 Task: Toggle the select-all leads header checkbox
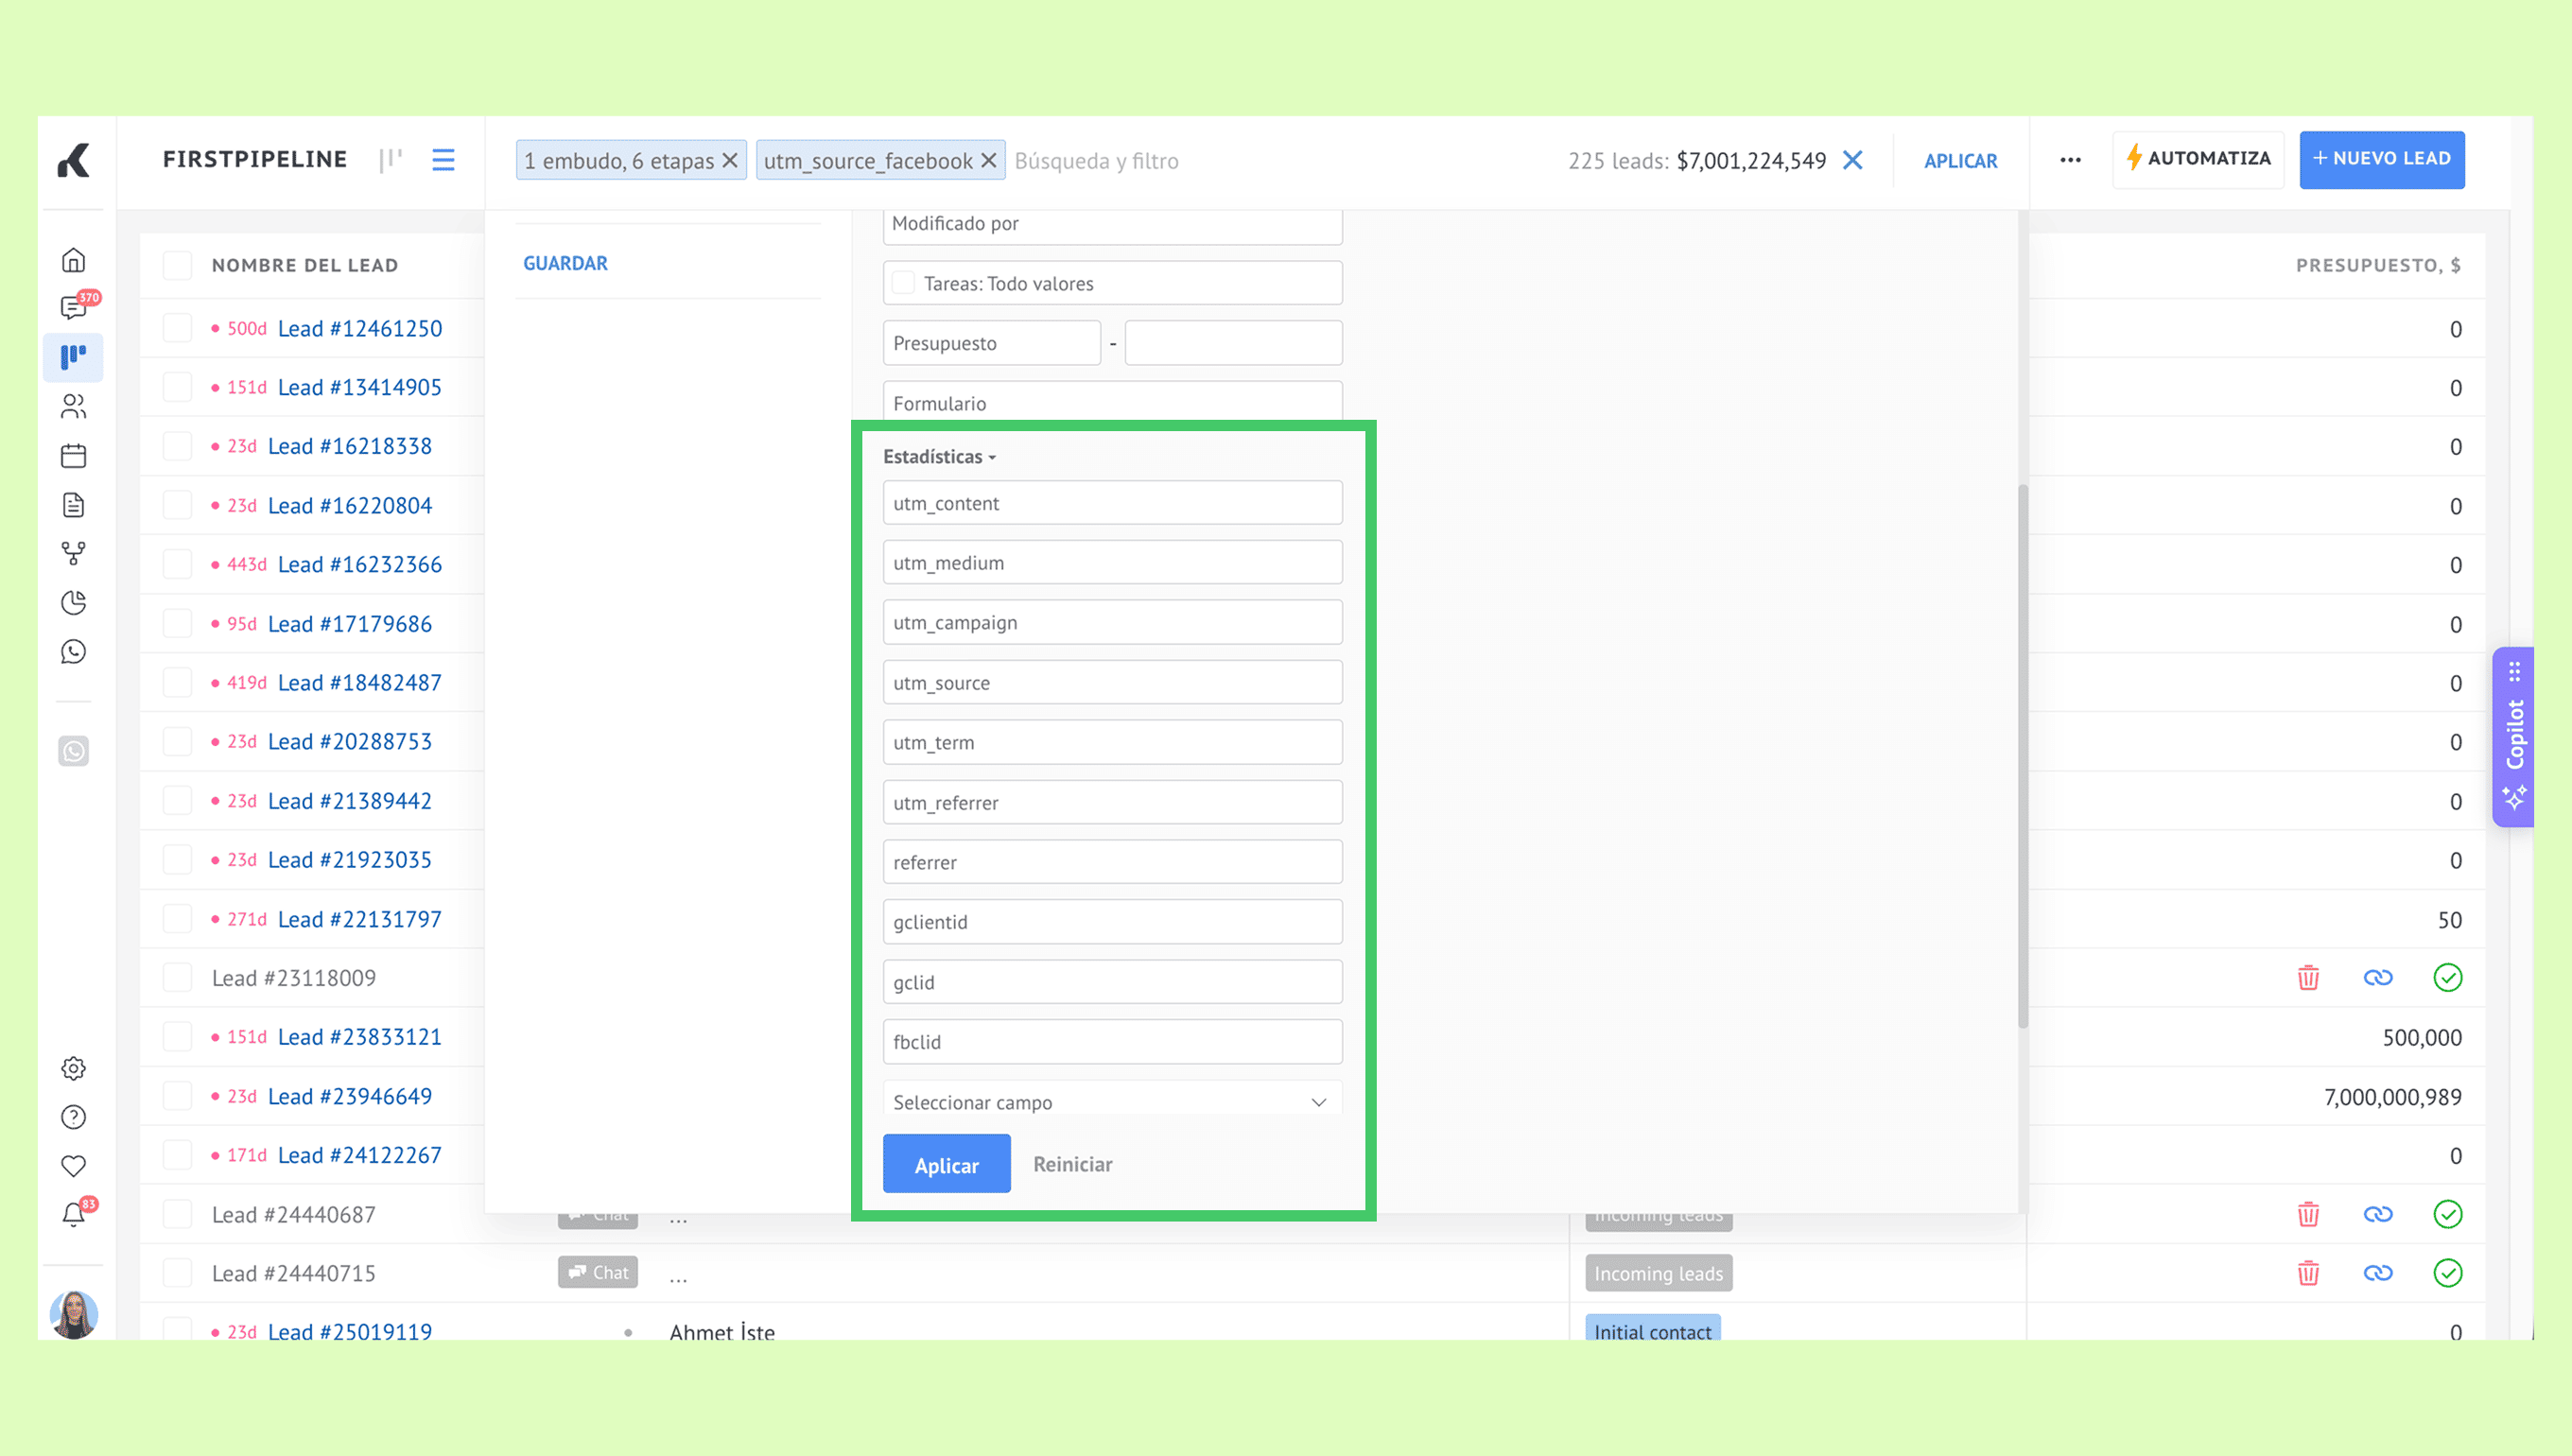177,265
